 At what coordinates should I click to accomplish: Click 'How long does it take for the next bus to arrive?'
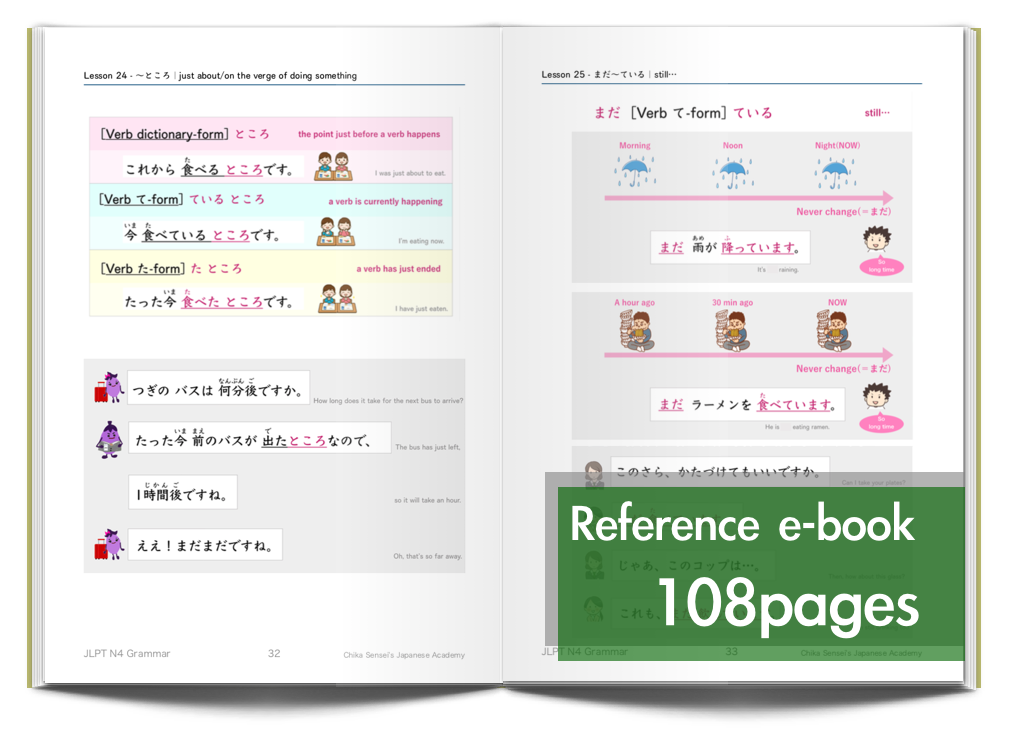(388, 401)
